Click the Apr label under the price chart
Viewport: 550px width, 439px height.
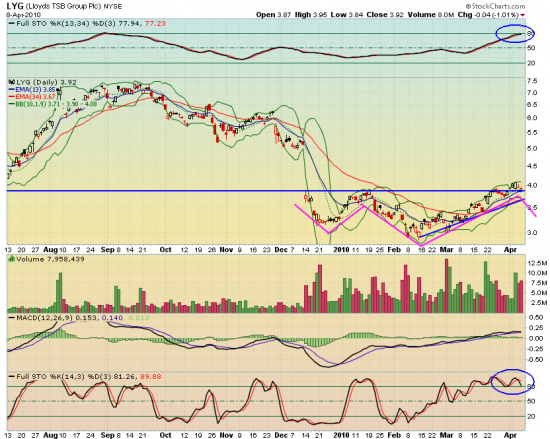510,250
